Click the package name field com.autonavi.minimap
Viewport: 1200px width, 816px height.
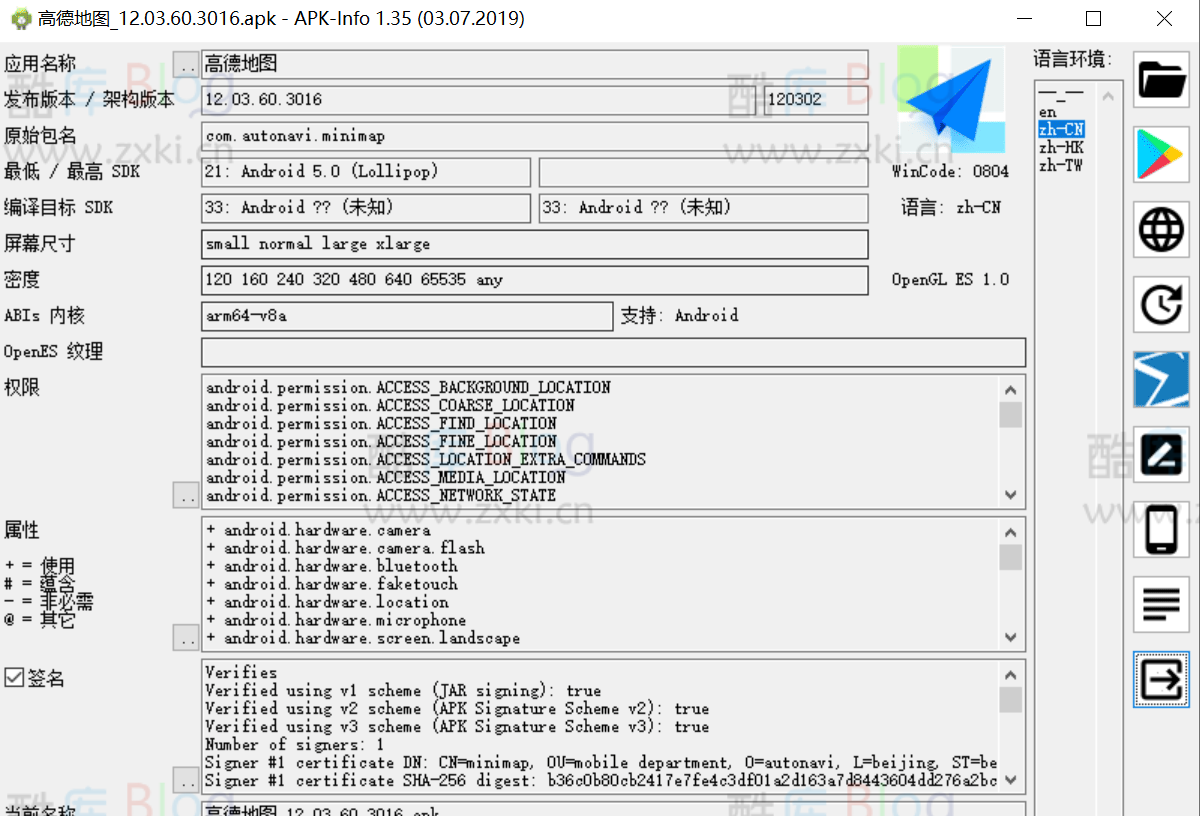click(x=534, y=136)
